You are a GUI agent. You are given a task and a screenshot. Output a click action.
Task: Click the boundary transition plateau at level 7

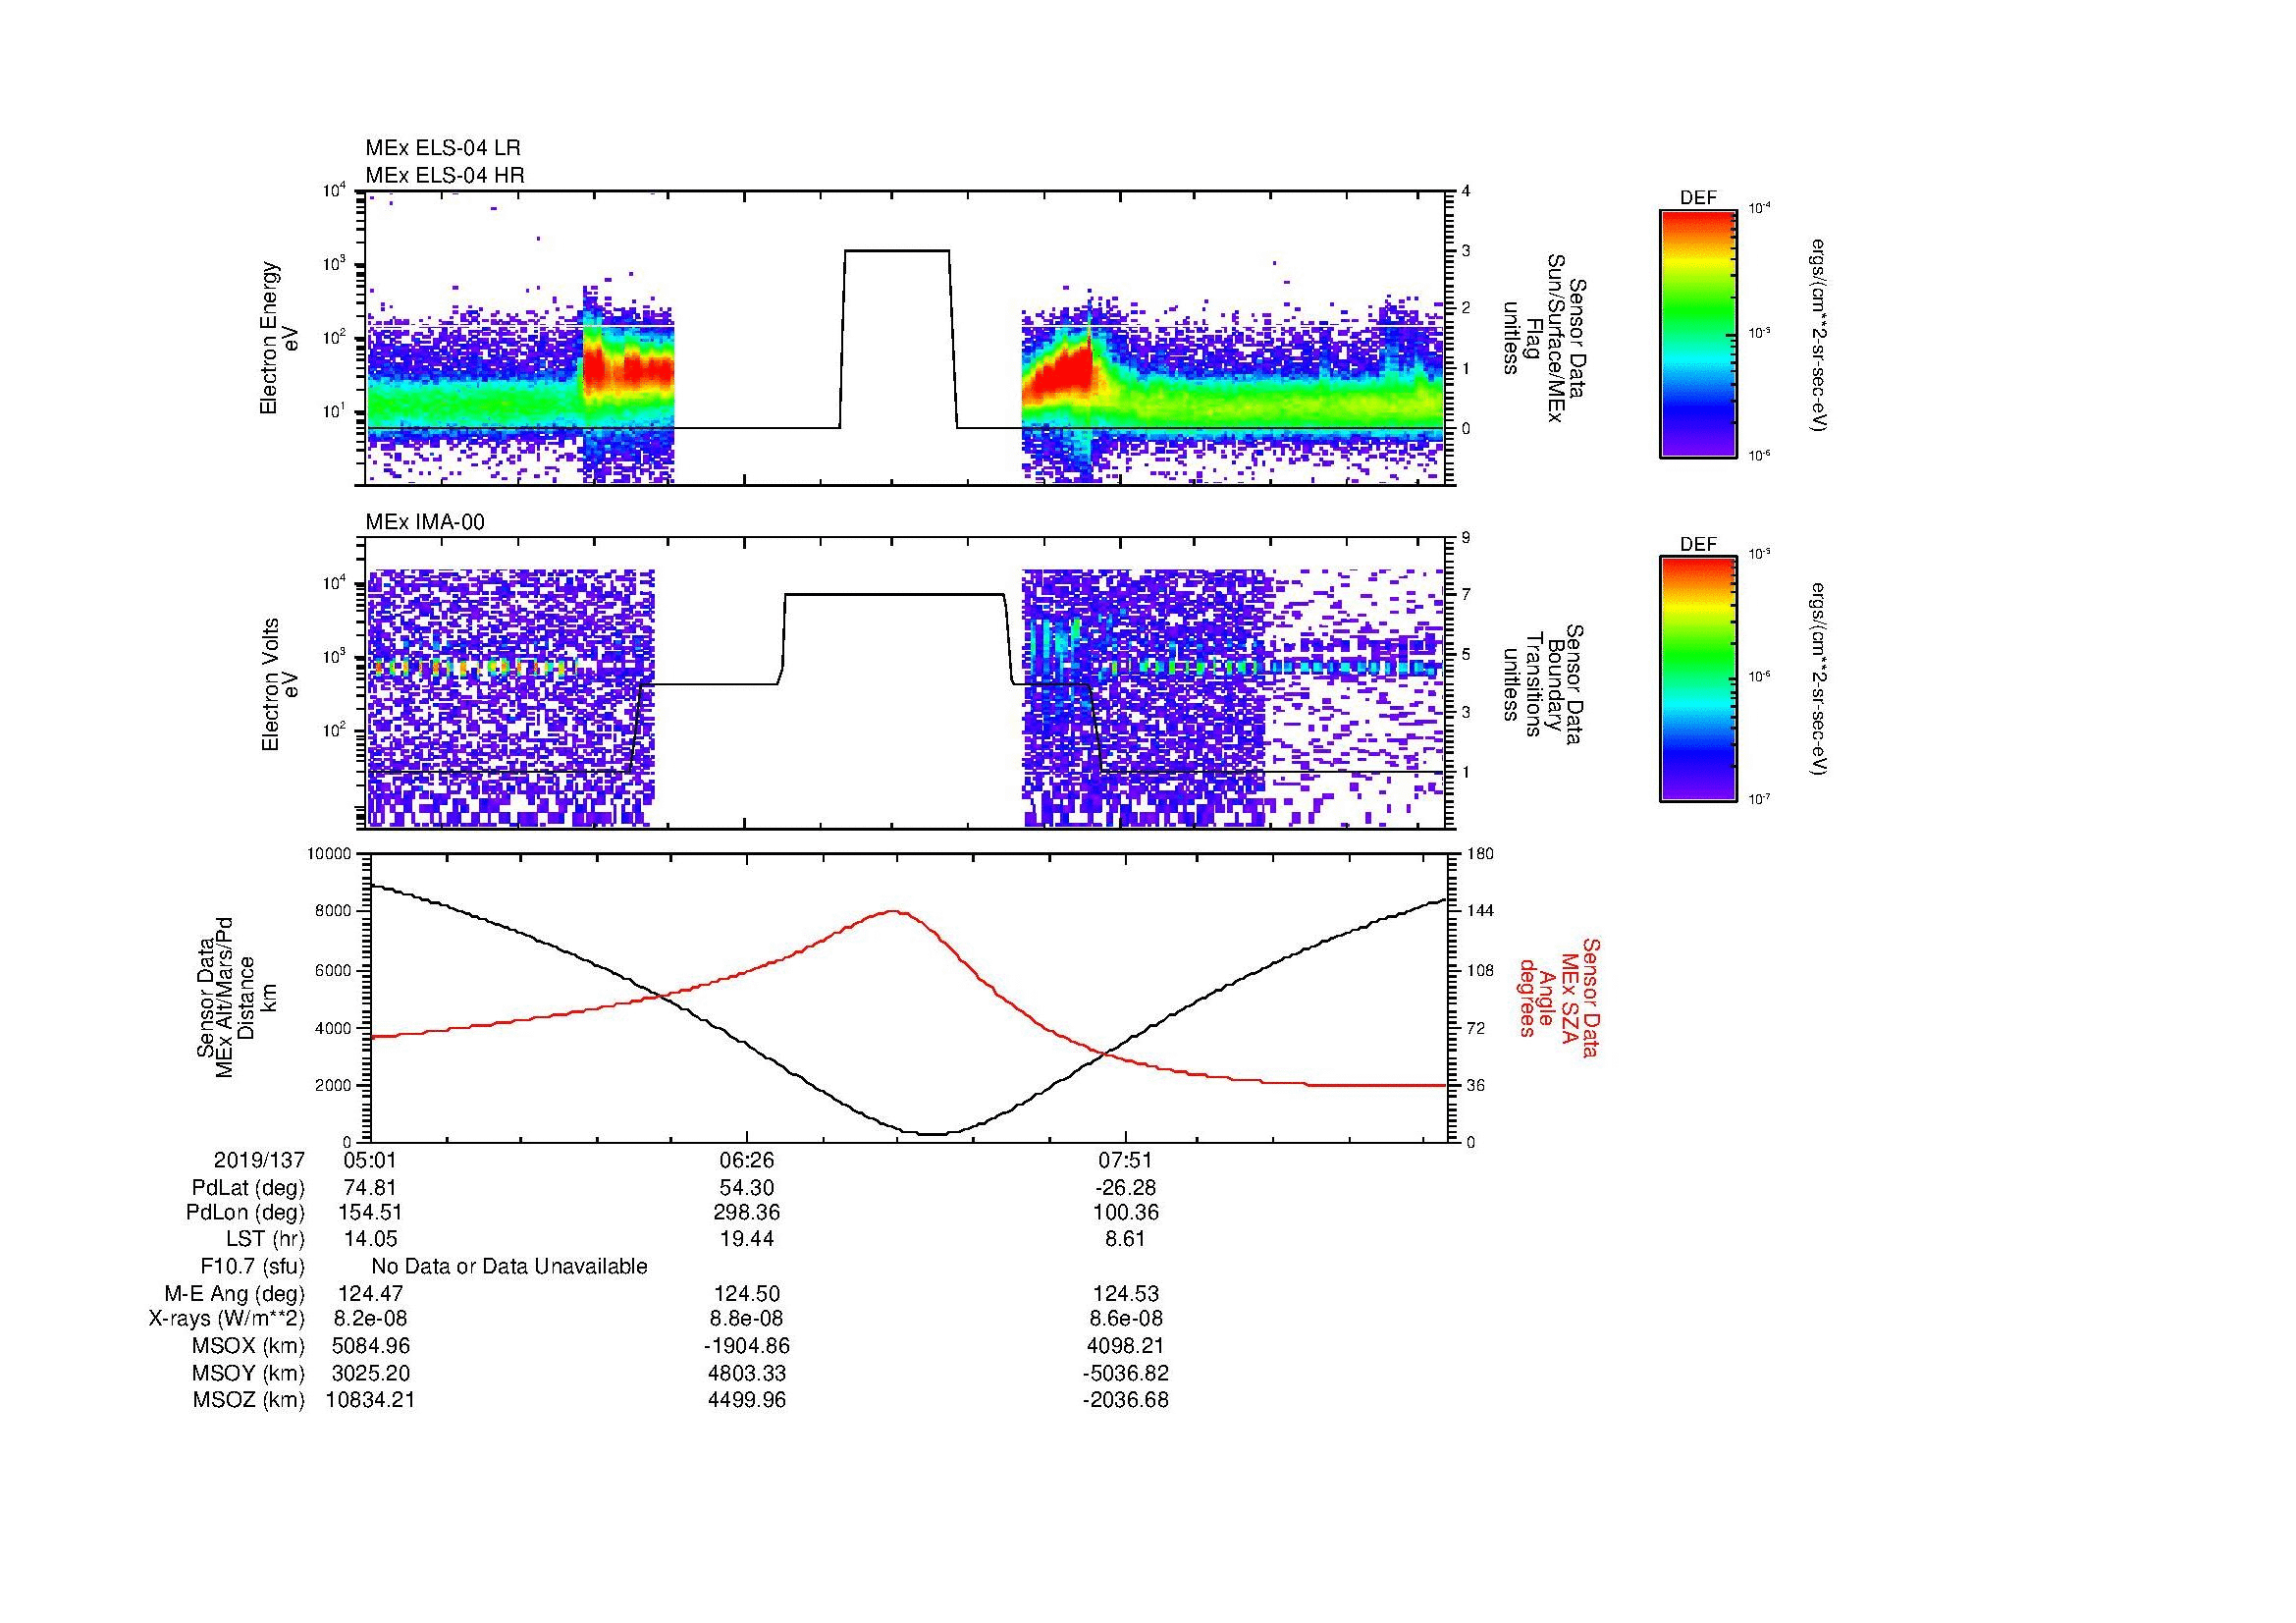click(x=895, y=595)
